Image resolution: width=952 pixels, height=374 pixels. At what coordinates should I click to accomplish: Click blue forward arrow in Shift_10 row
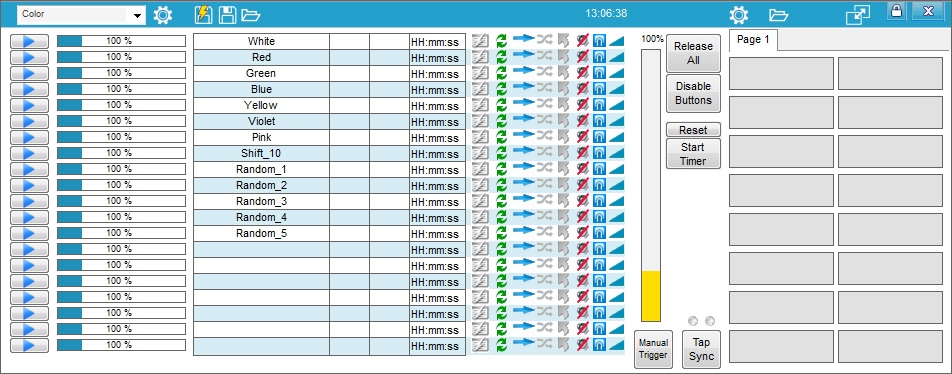click(523, 152)
